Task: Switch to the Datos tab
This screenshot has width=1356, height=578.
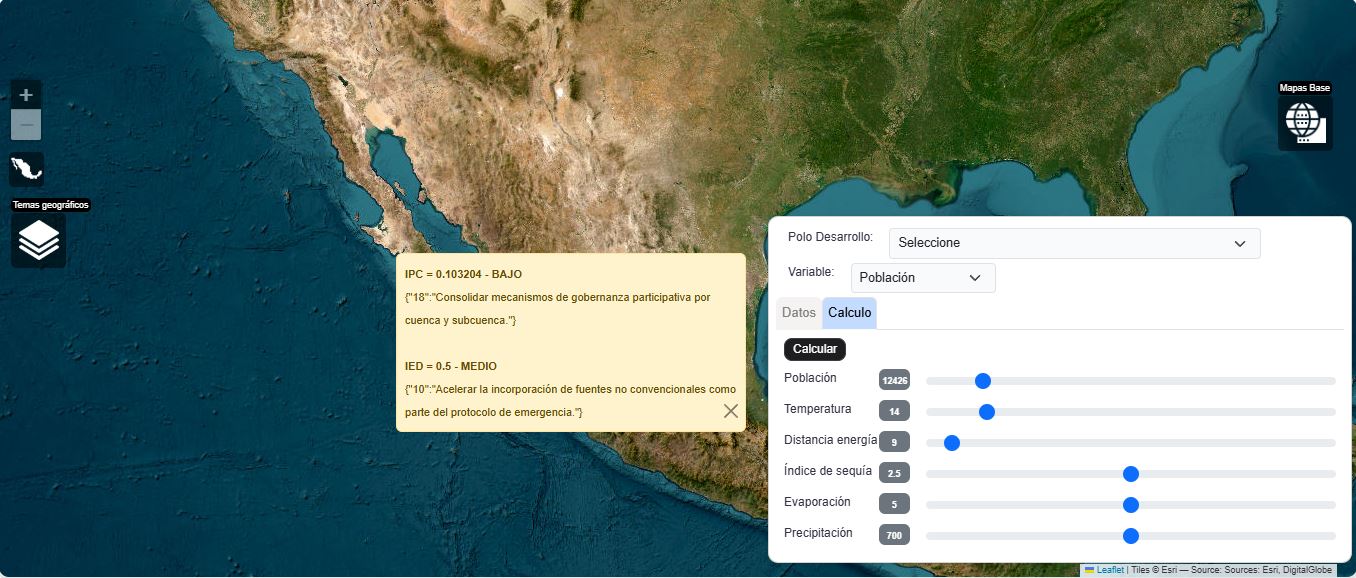Action: (x=798, y=312)
